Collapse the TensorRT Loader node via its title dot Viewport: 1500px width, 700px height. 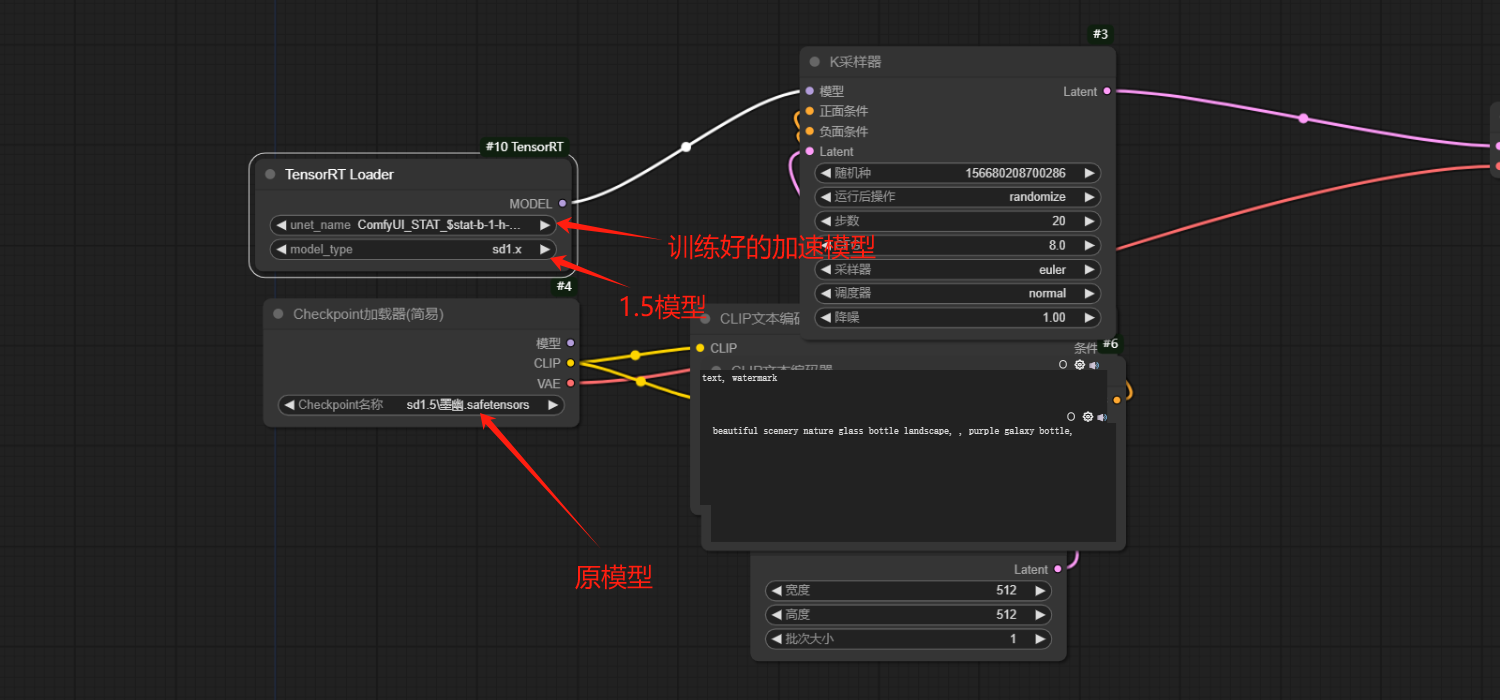click(x=270, y=174)
